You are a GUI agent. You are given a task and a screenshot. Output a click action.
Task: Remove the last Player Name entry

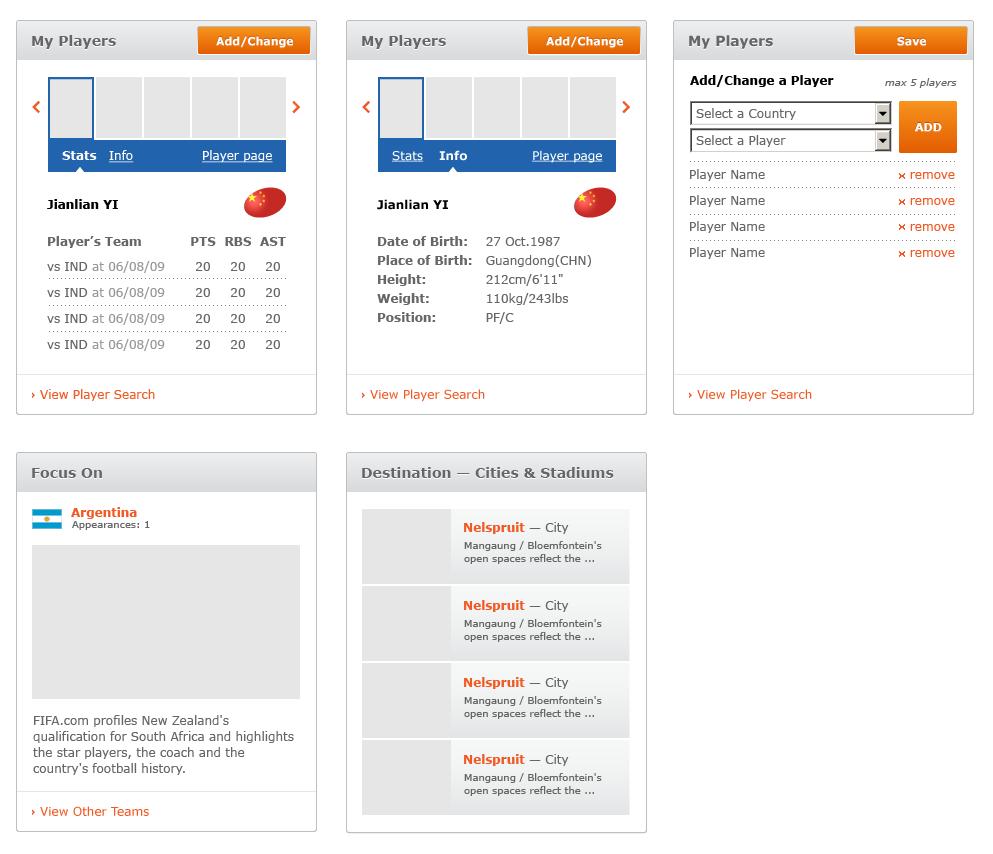(x=926, y=253)
